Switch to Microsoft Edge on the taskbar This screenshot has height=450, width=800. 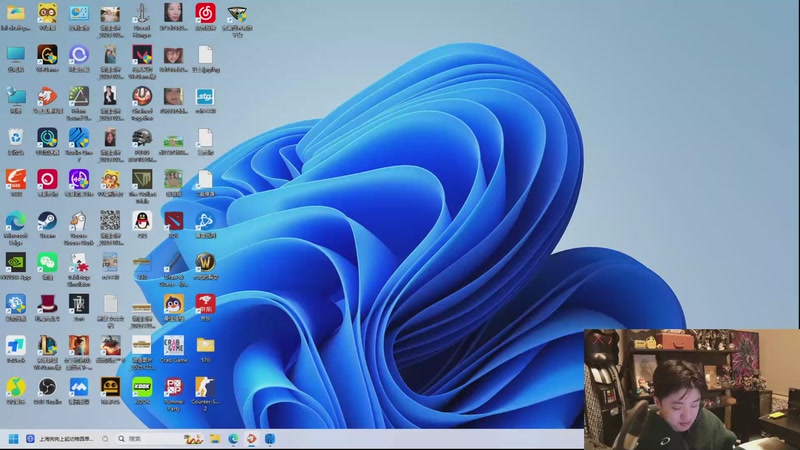(233, 439)
